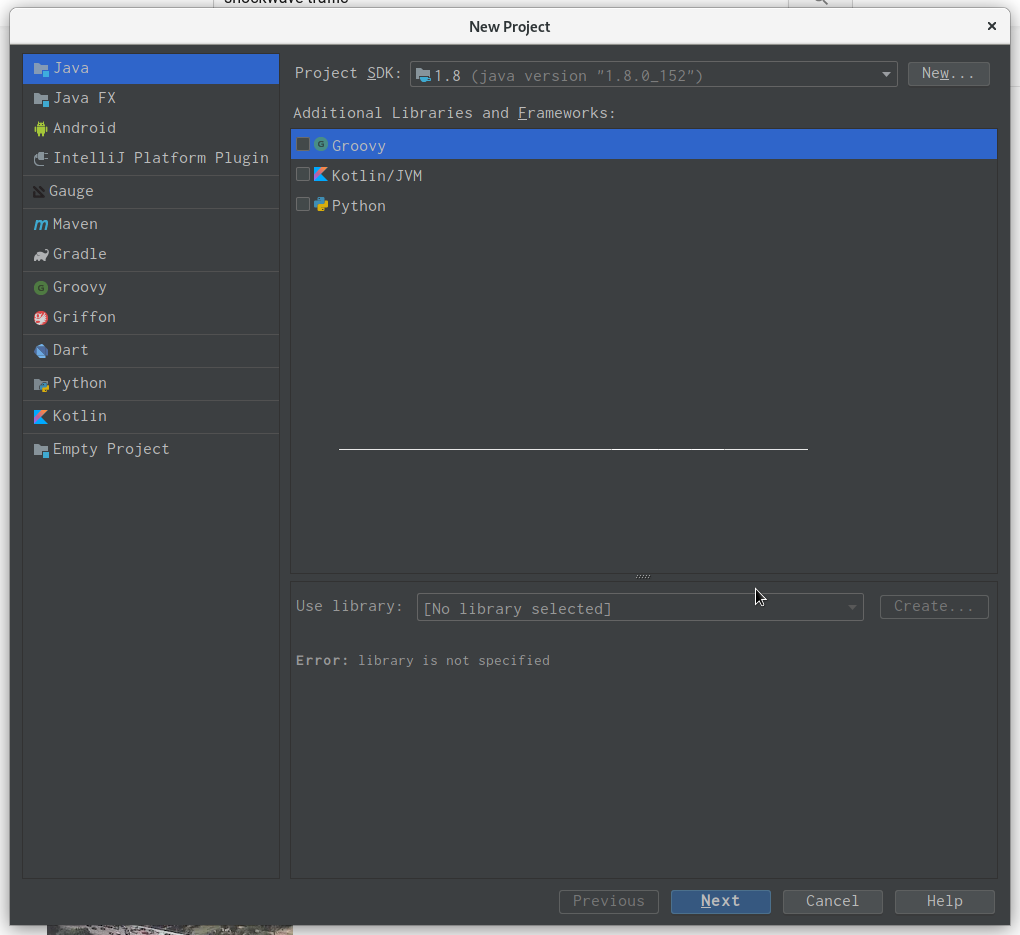
Task: Click the New... SDK button
Action: 948,74
